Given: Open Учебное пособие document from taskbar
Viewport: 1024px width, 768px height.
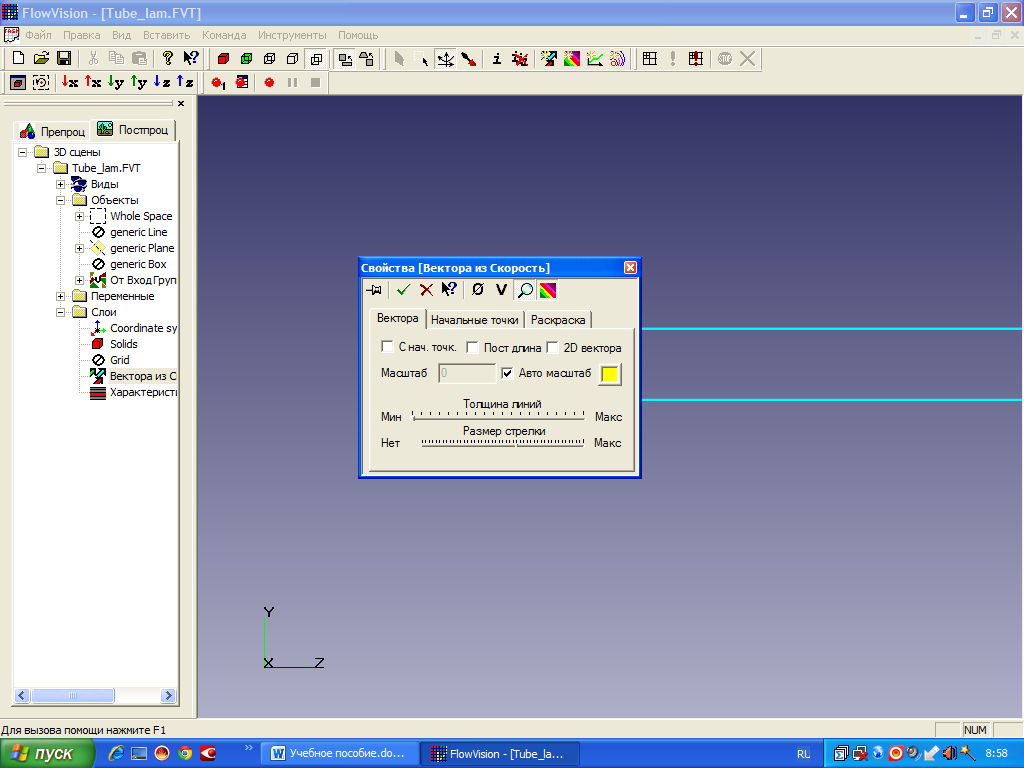Looking at the screenshot, I should point(338,754).
